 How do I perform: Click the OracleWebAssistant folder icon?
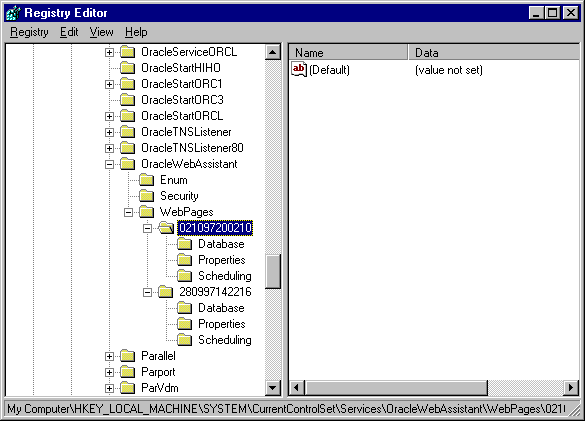[128, 164]
